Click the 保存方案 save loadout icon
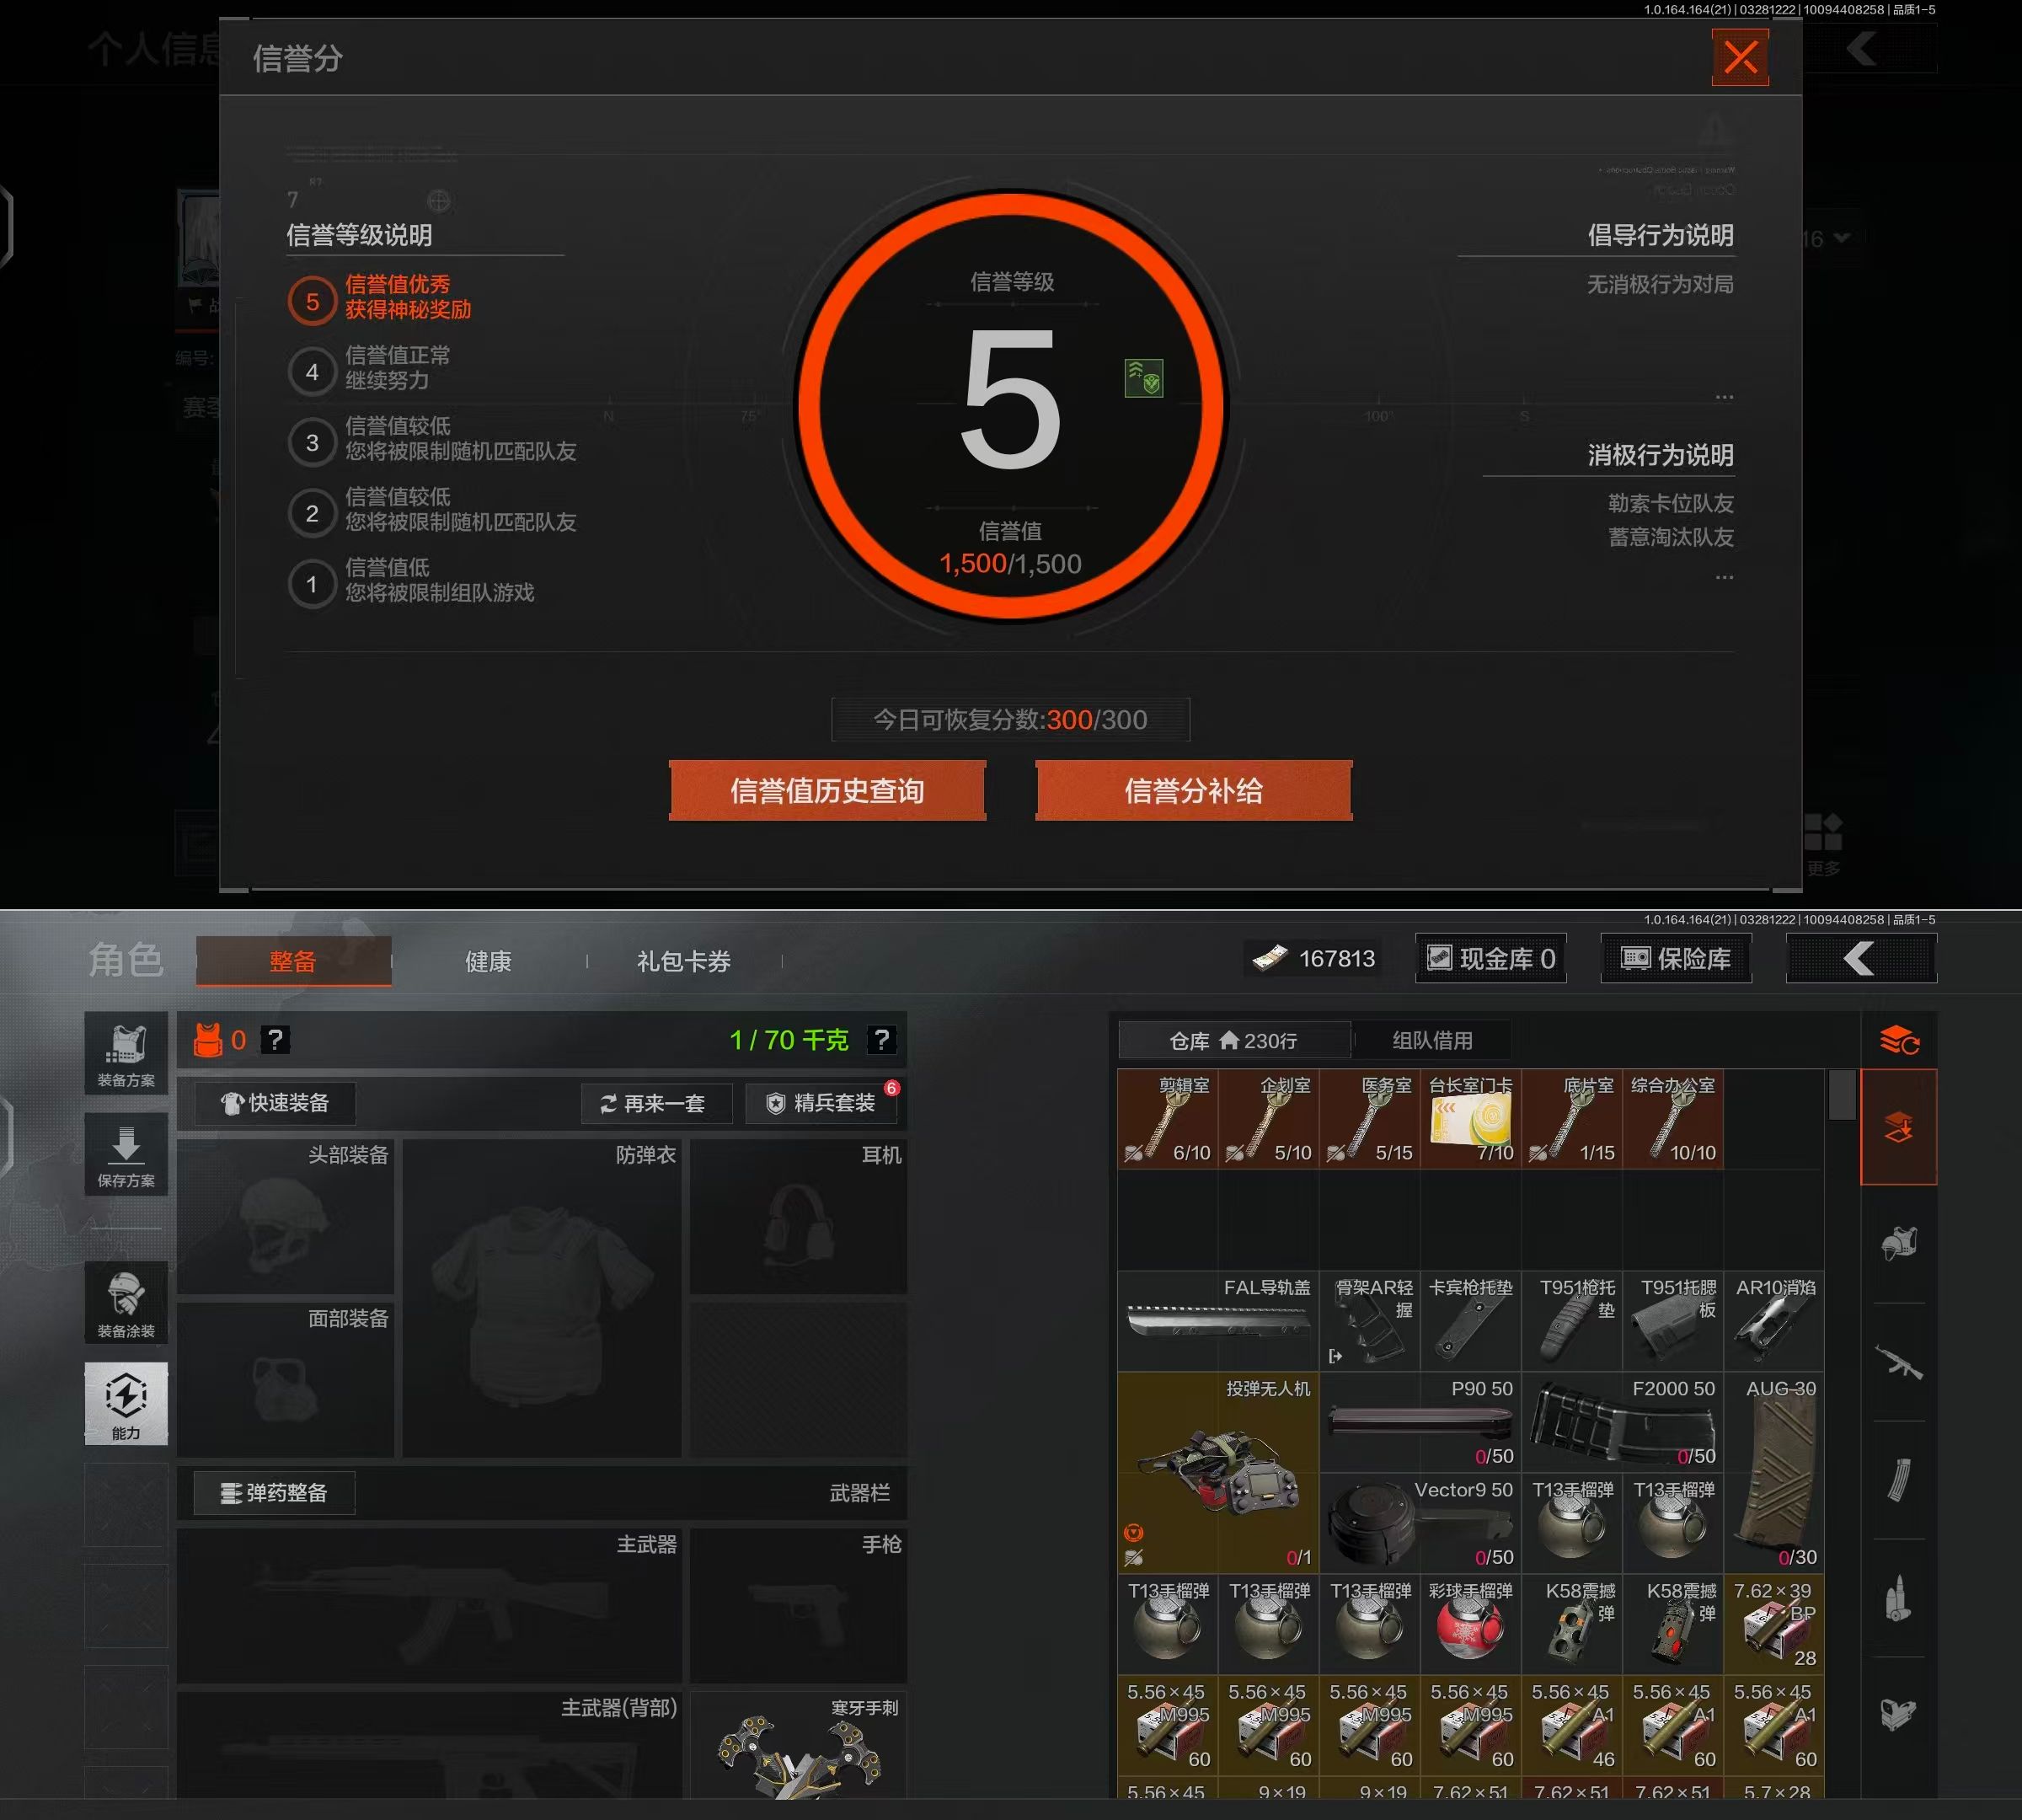The height and width of the screenshot is (1820, 2022). click(126, 1155)
